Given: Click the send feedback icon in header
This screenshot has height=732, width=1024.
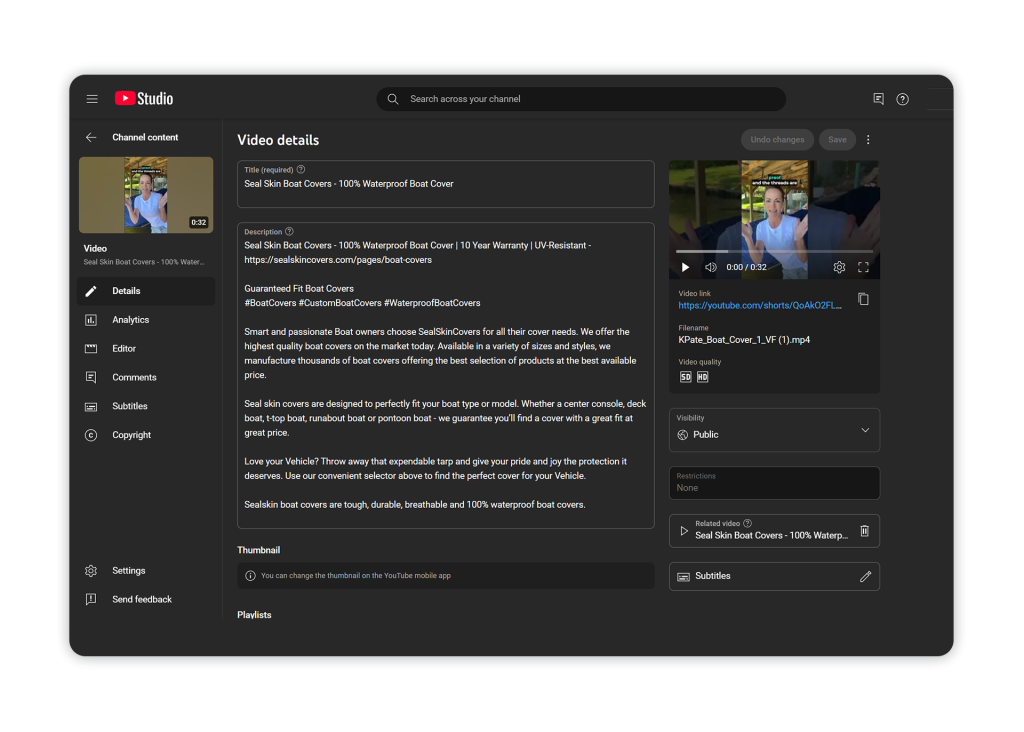Looking at the screenshot, I should 878,99.
